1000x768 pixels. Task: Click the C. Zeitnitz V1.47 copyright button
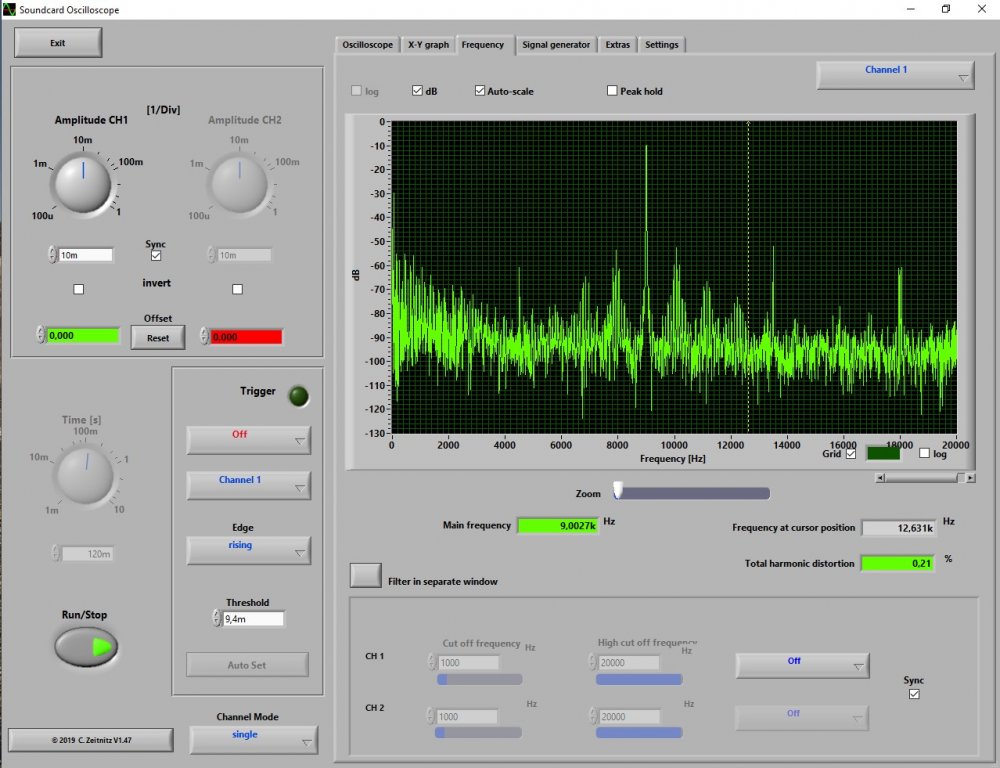[91, 740]
